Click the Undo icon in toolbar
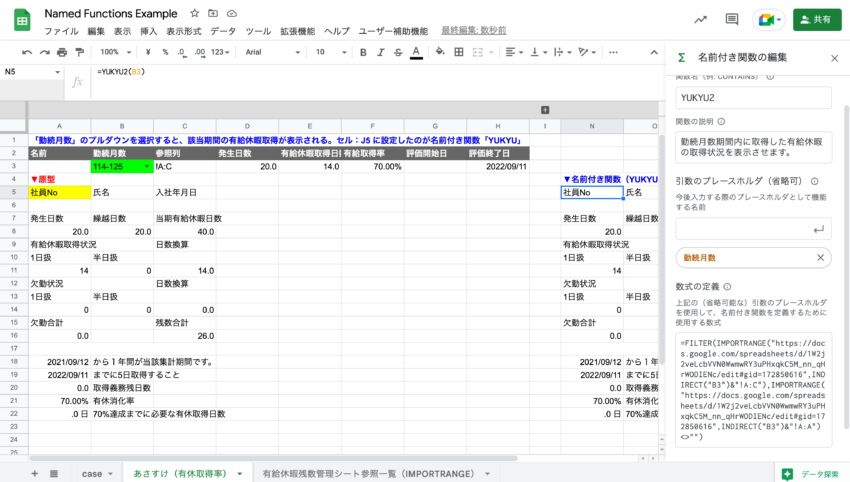 27,52
